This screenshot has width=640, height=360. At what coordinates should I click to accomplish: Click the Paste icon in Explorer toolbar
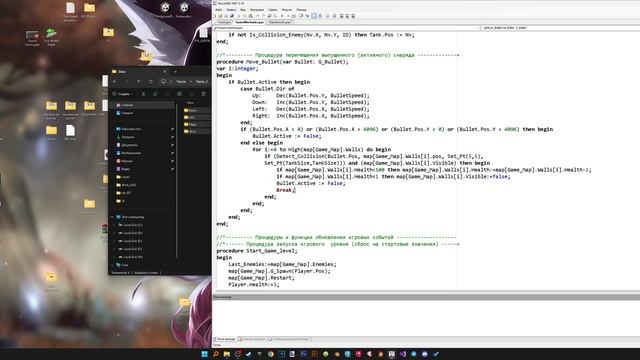[x=167, y=94]
